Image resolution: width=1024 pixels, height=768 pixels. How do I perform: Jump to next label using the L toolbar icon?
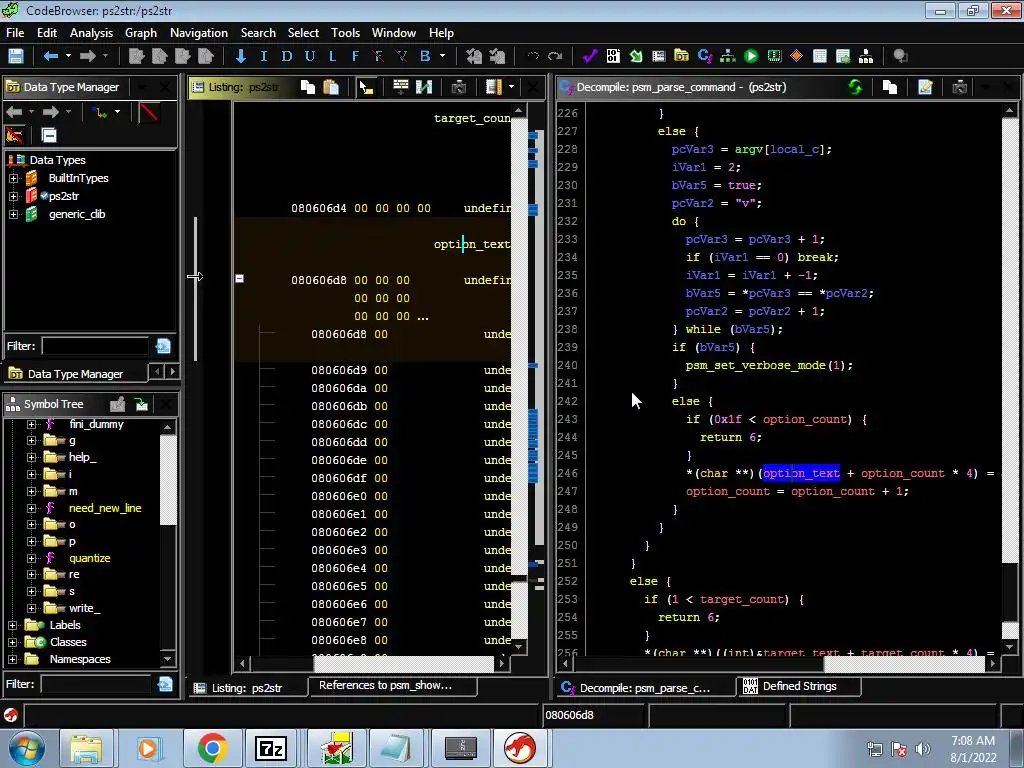pos(332,56)
